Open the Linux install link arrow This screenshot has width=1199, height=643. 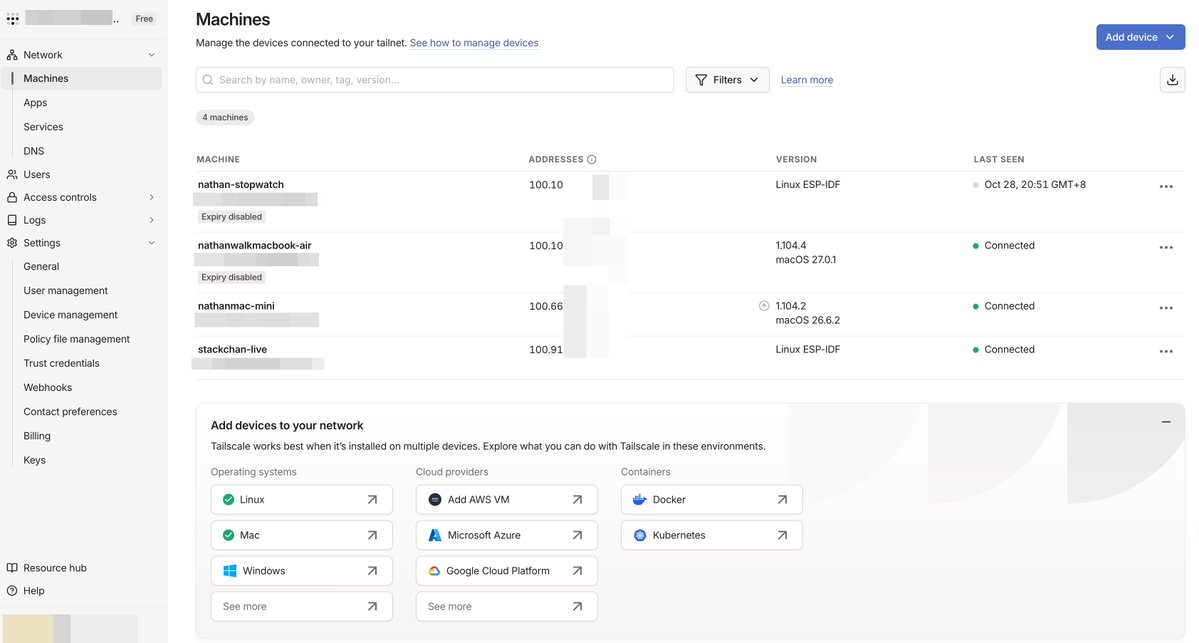click(372, 500)
